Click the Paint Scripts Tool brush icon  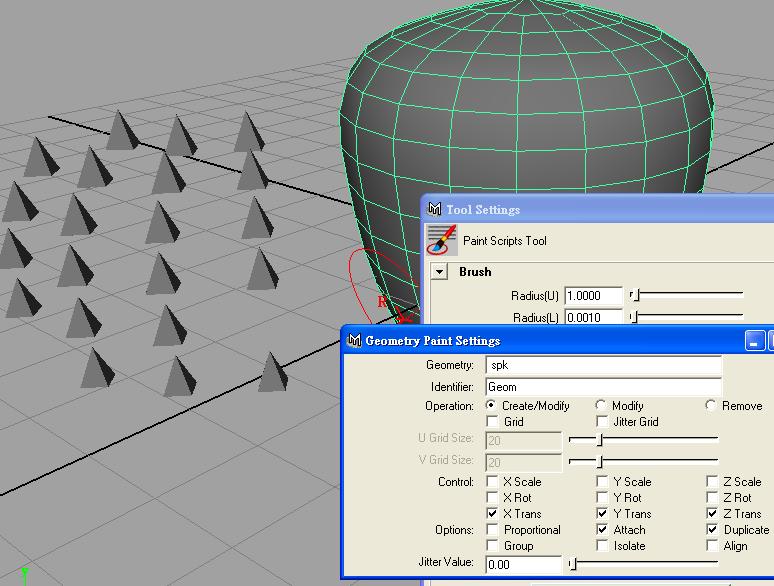click(442, 240)
